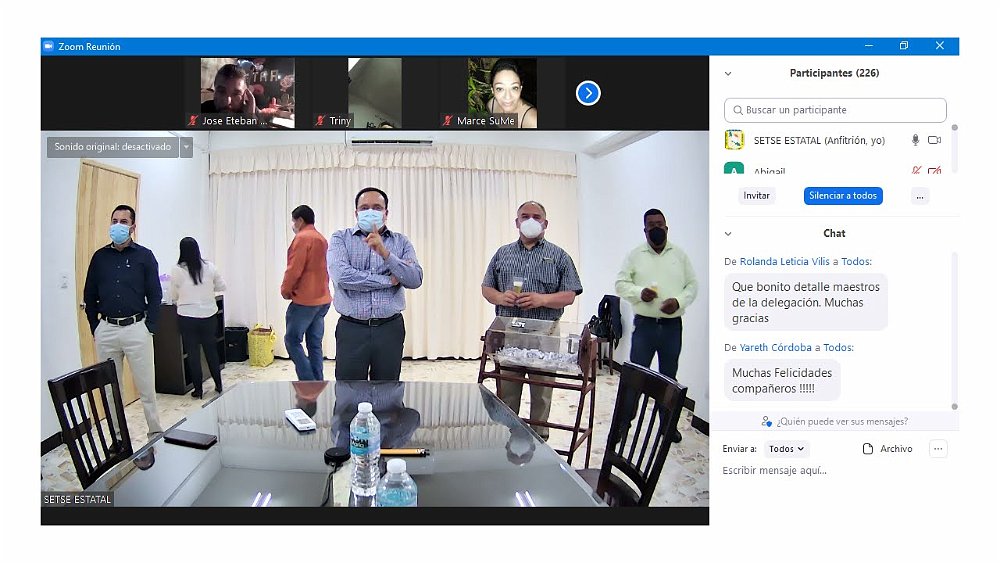1000x563 pixels.
Task: Click '¿Quién puede ver sus mensajes?' link
Action: click(x=835, y=421)
